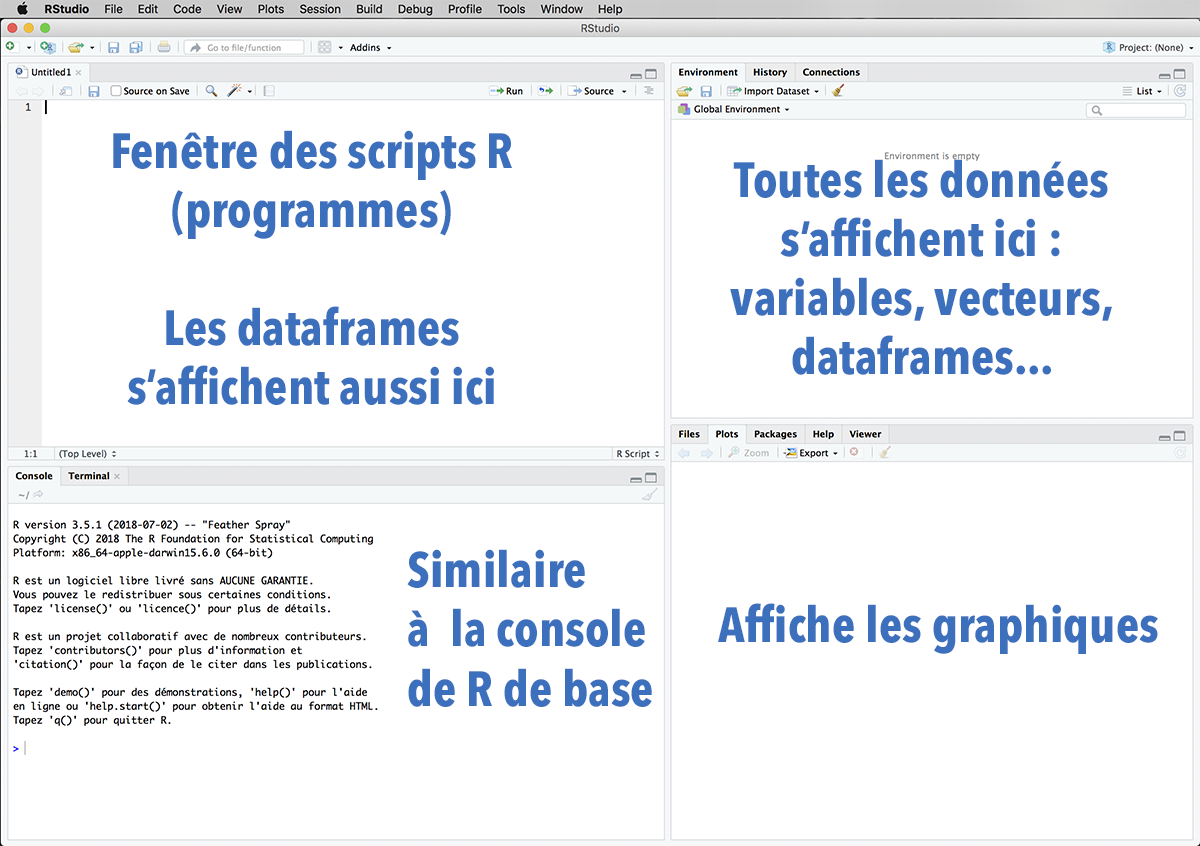Click the print current file icon

(x=164, y=47)
